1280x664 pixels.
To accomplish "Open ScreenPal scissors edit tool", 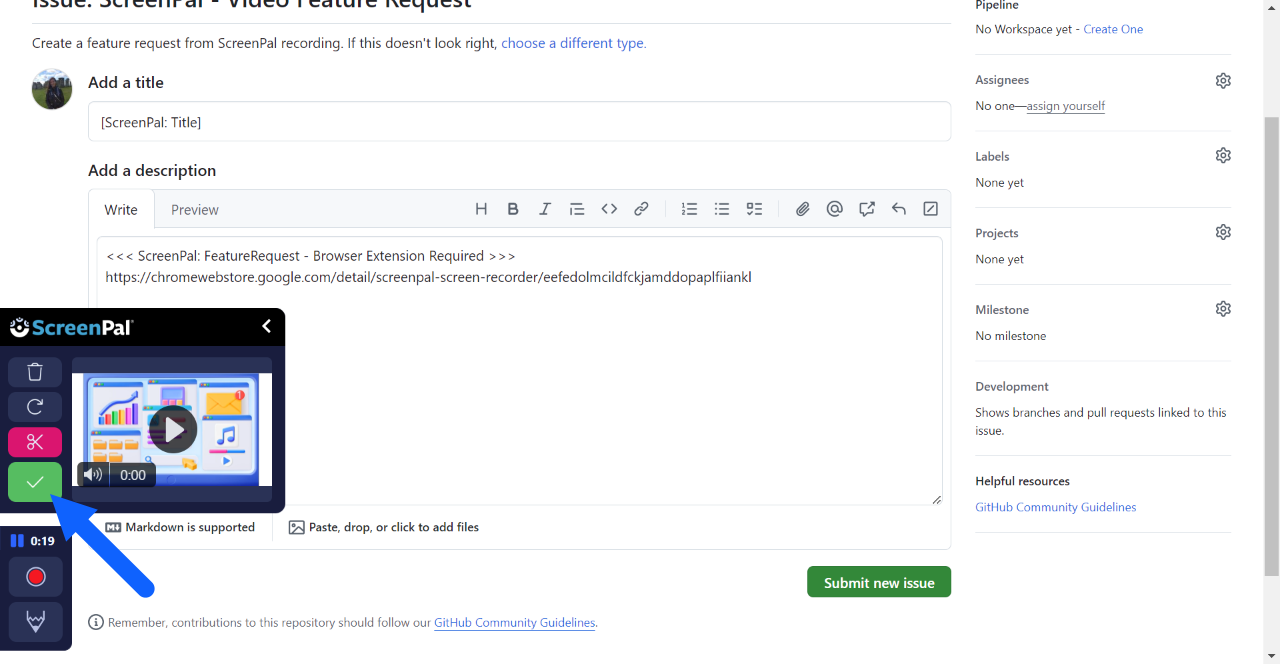I will point(35,442).
